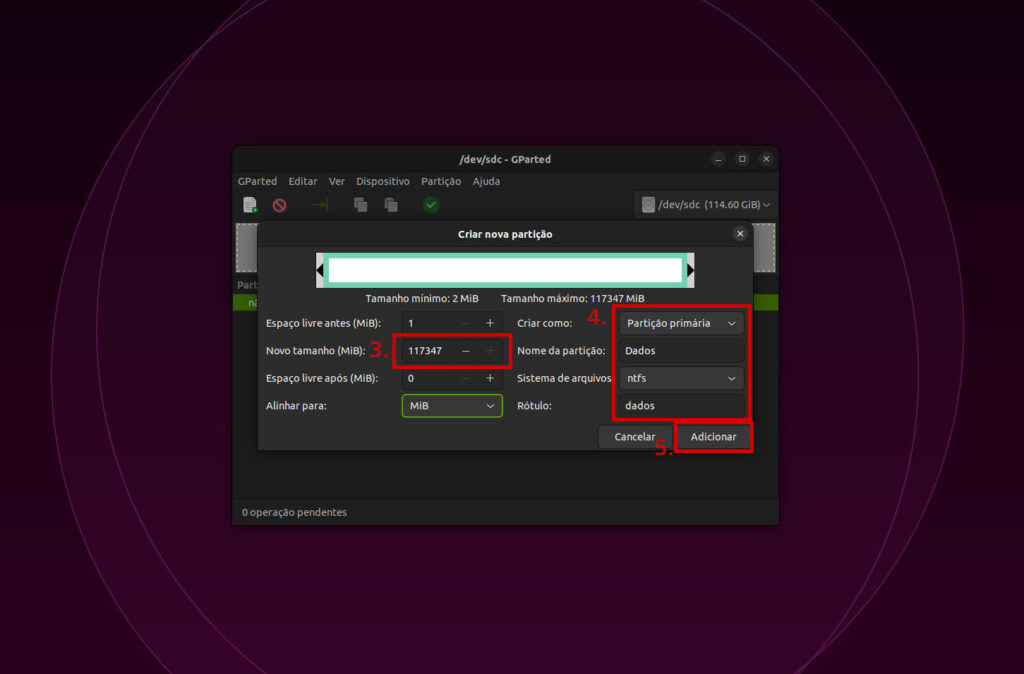The image size is (1024, 674).
Task: Open the Dispositivo menu
Action: coord(383,181)
